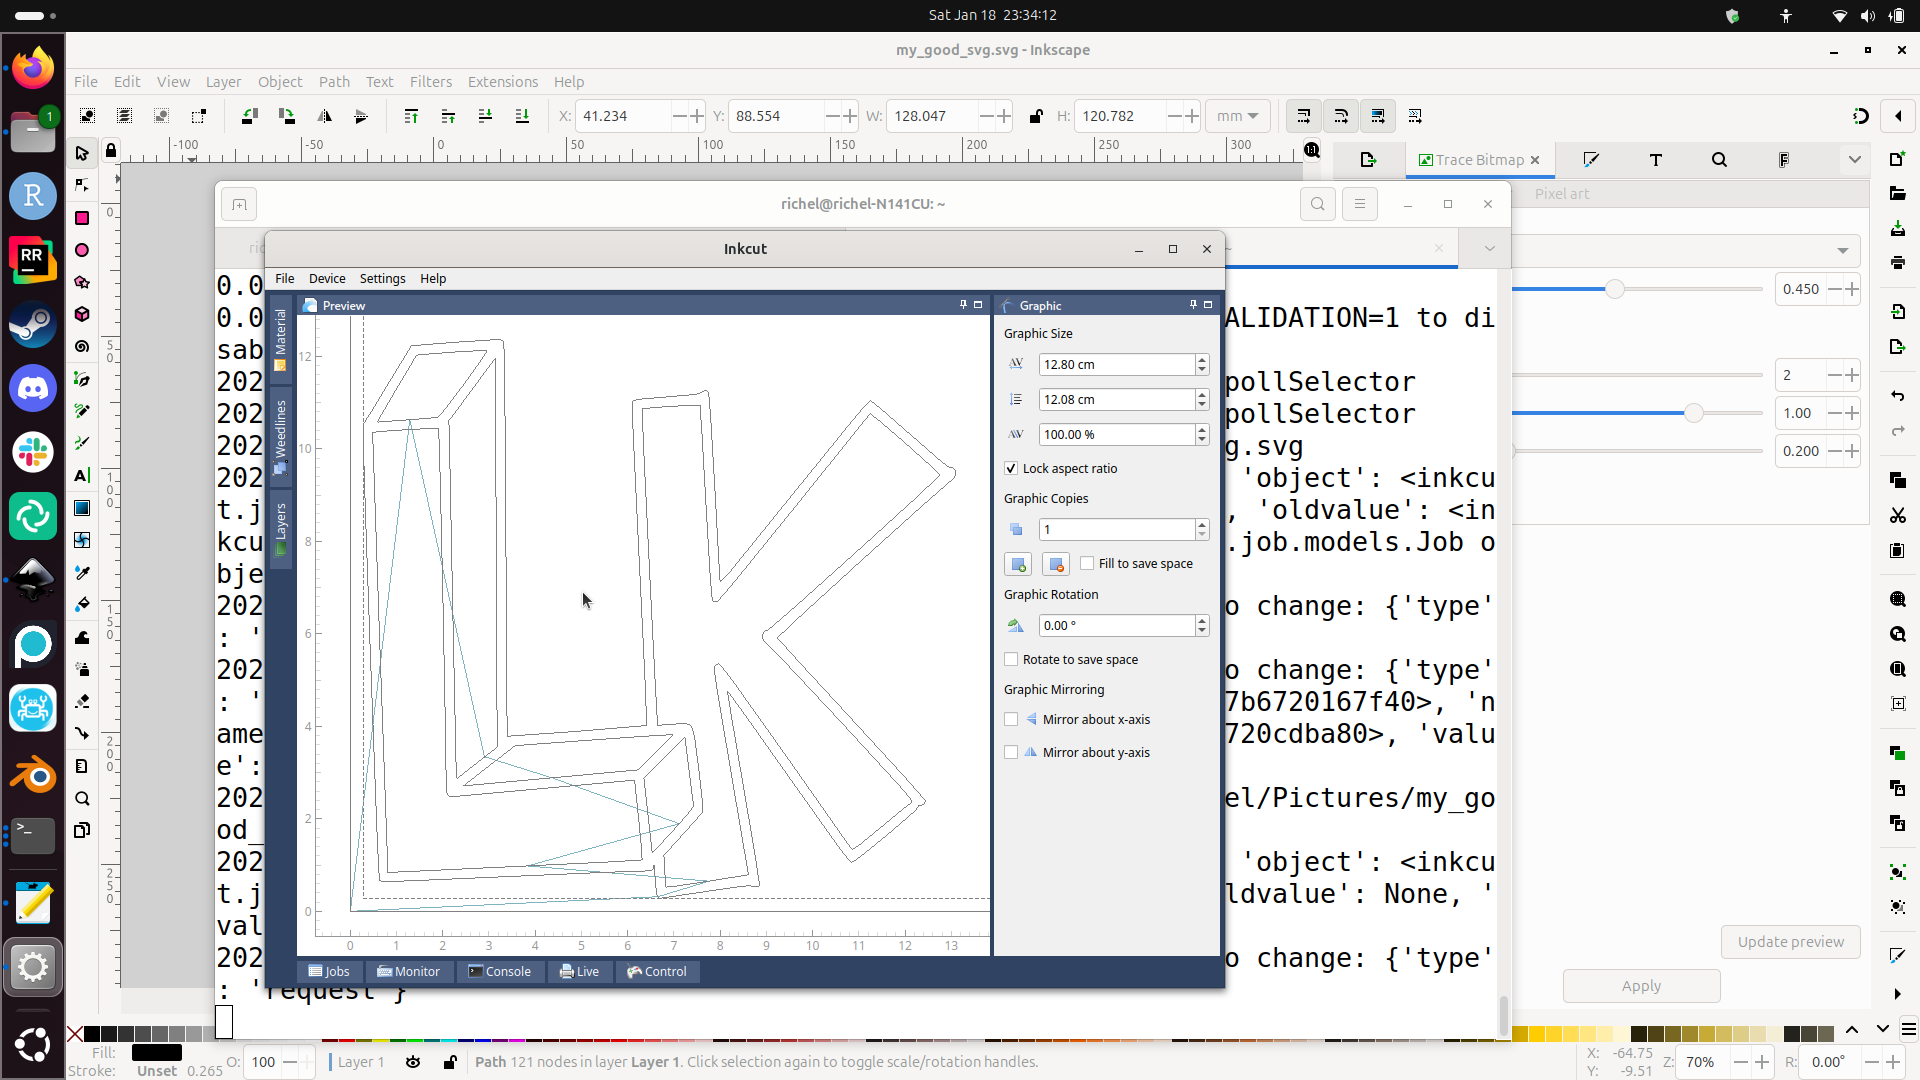This screenshot has height=1080, width=1920.
Task: Select the Text tool in toolbox
Action: pos(82,475)
